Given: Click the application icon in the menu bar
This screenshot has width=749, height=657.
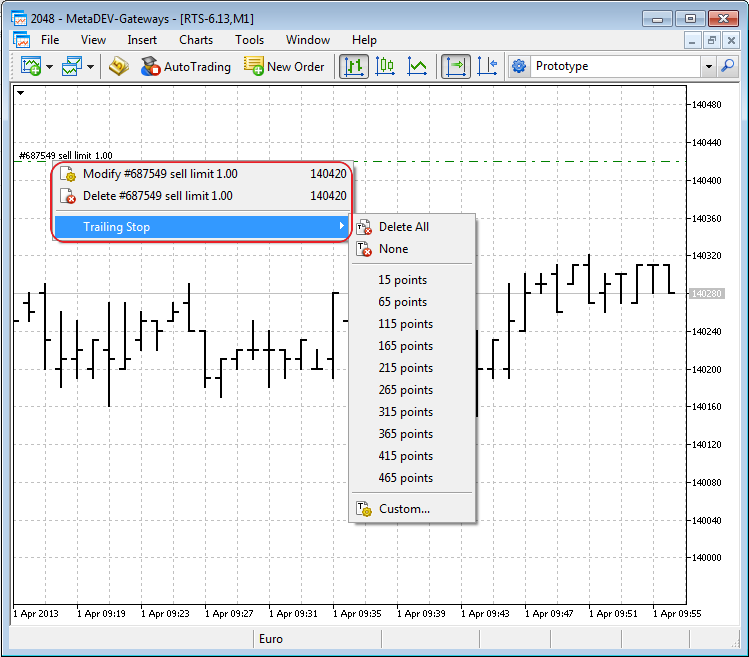Looking at the screenshot, I should pyautogui.click(x=21, y=40).
